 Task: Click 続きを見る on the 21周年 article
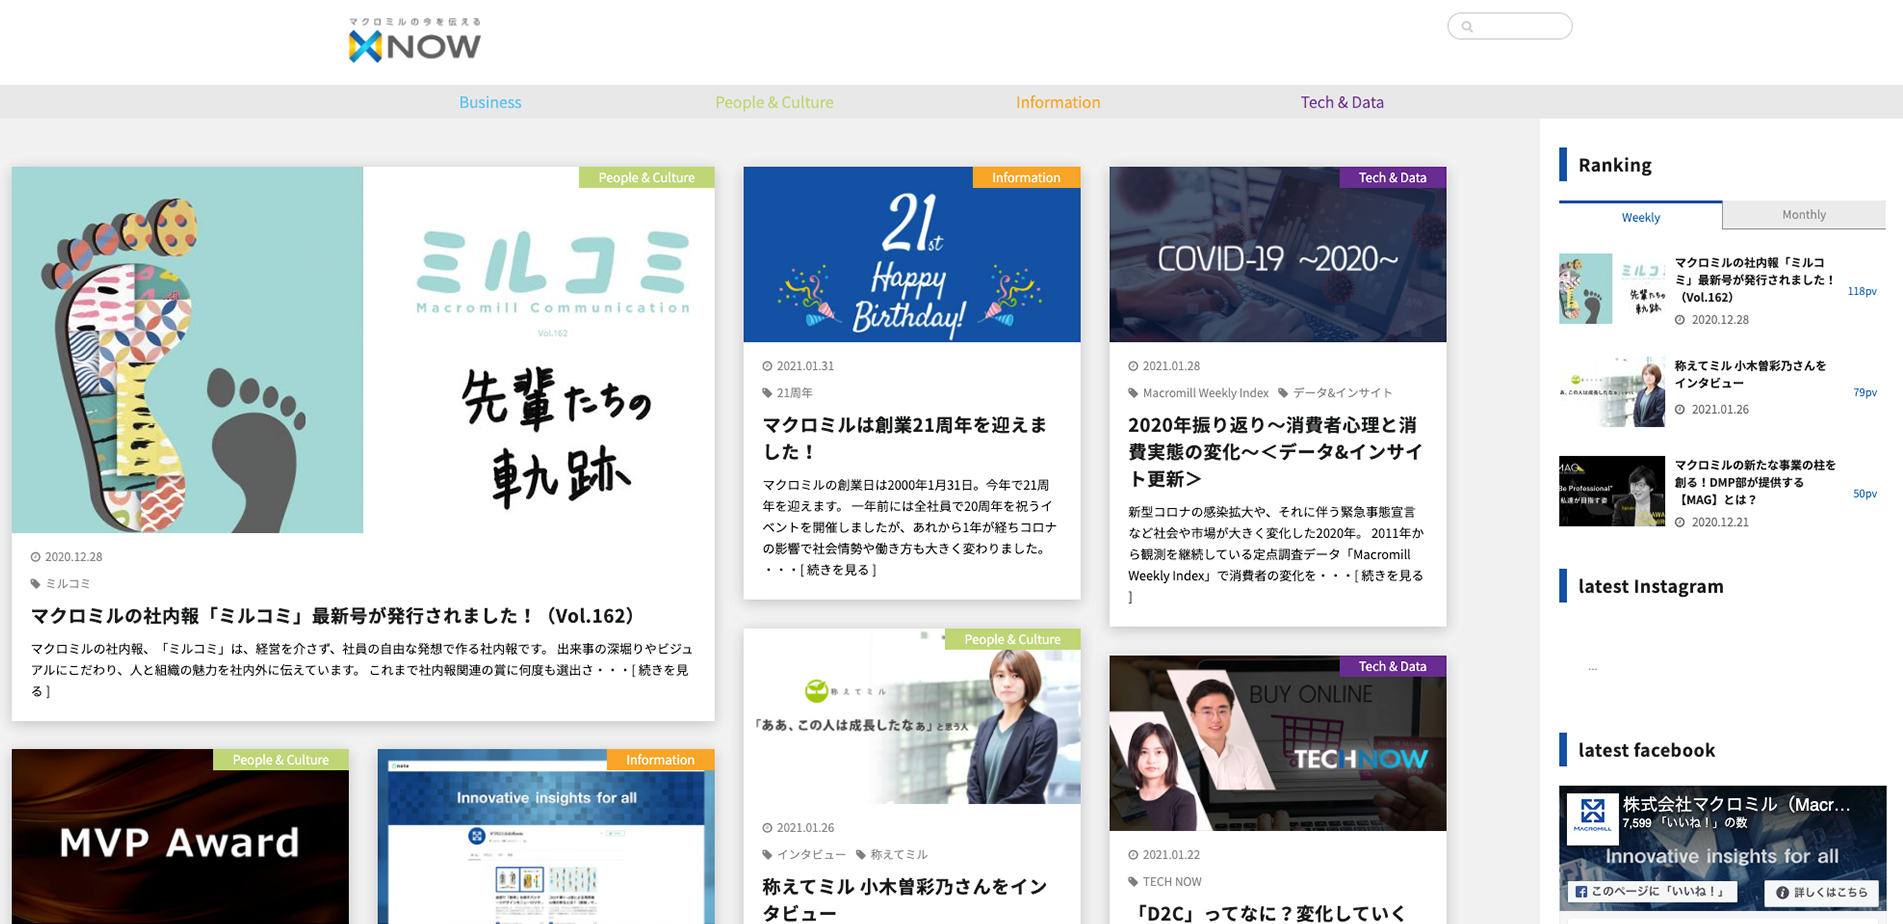tap(838, 570)
